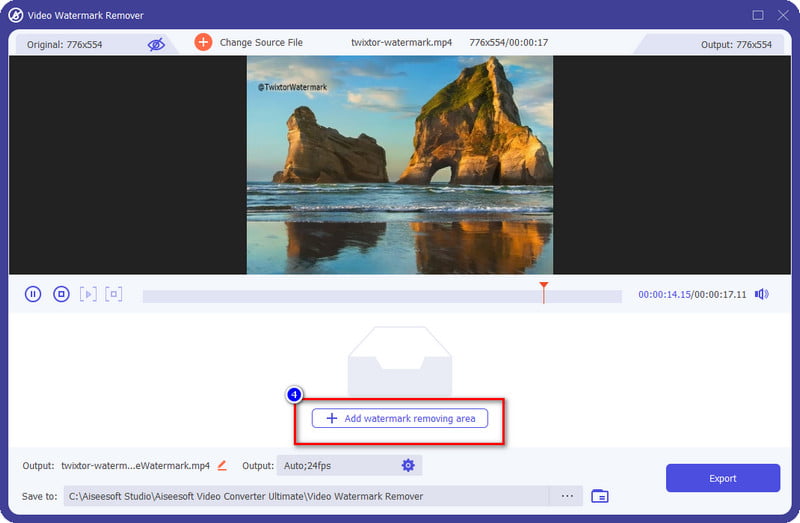Viewport: 800px width, 523px height.
Task: Open output settings gear icon
Action: 408,465
